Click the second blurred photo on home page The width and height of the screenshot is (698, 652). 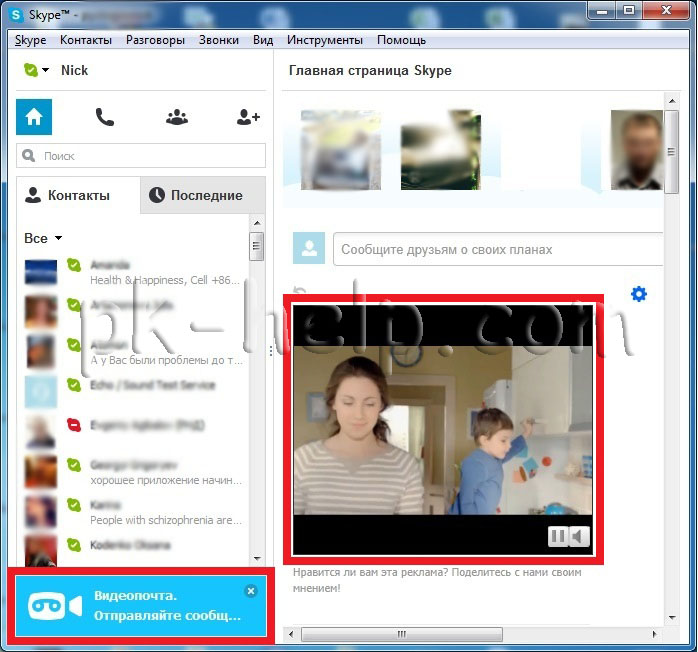pos(441,150)
